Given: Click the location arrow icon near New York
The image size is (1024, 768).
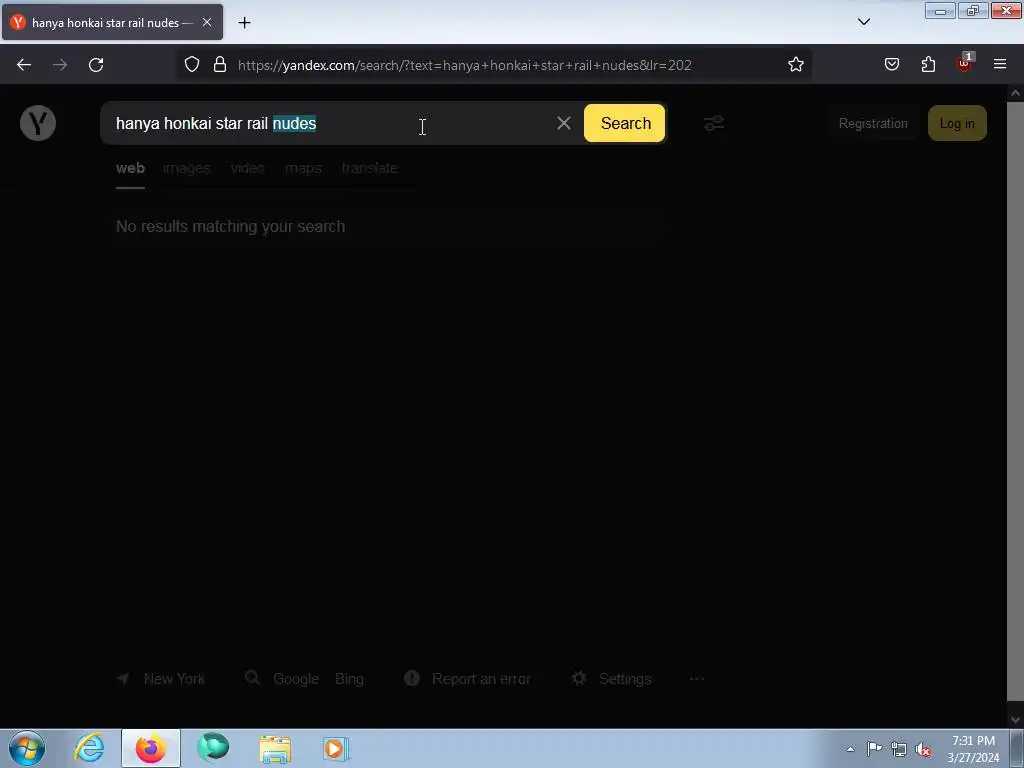Looking at the screenshot, I should [x=123, y=679].
